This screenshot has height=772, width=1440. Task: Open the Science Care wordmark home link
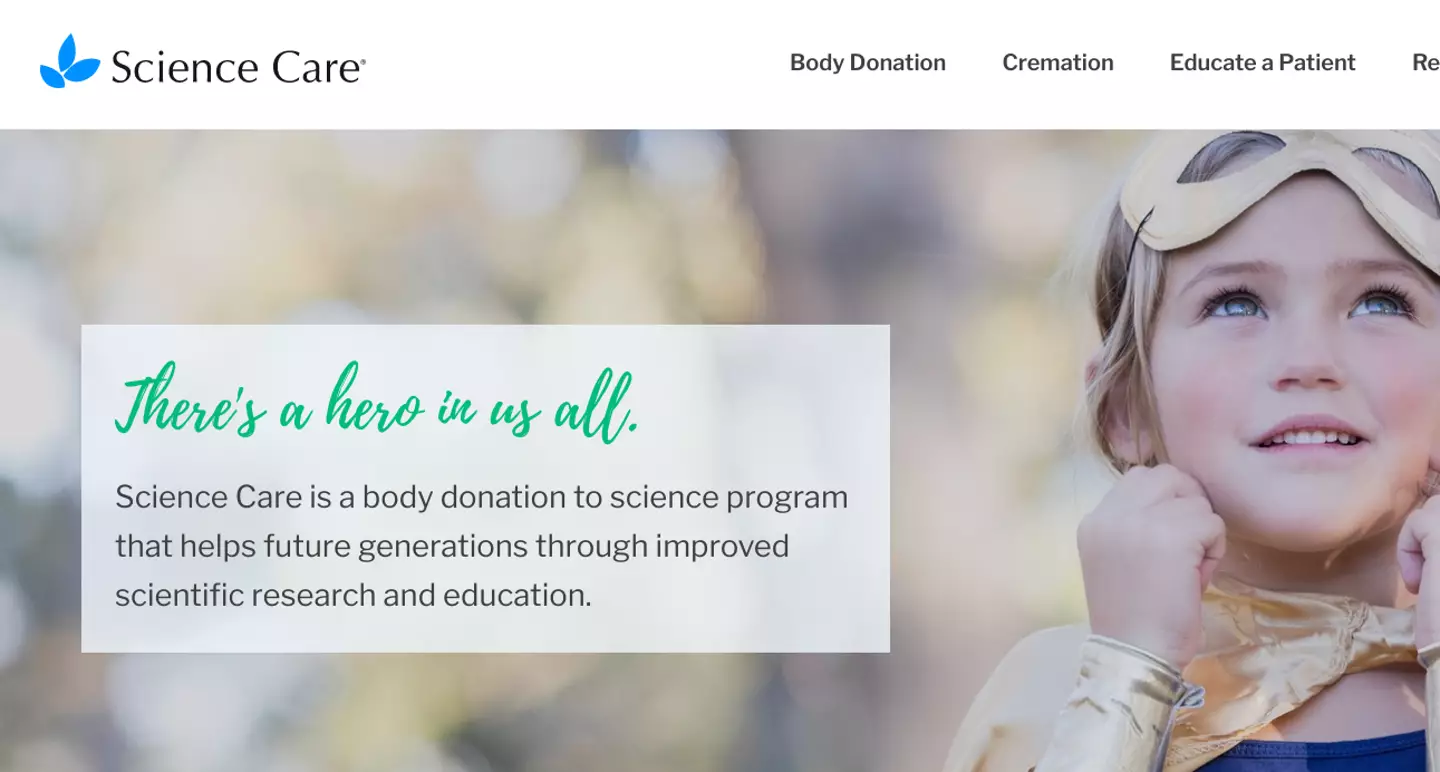pos(238,67)
